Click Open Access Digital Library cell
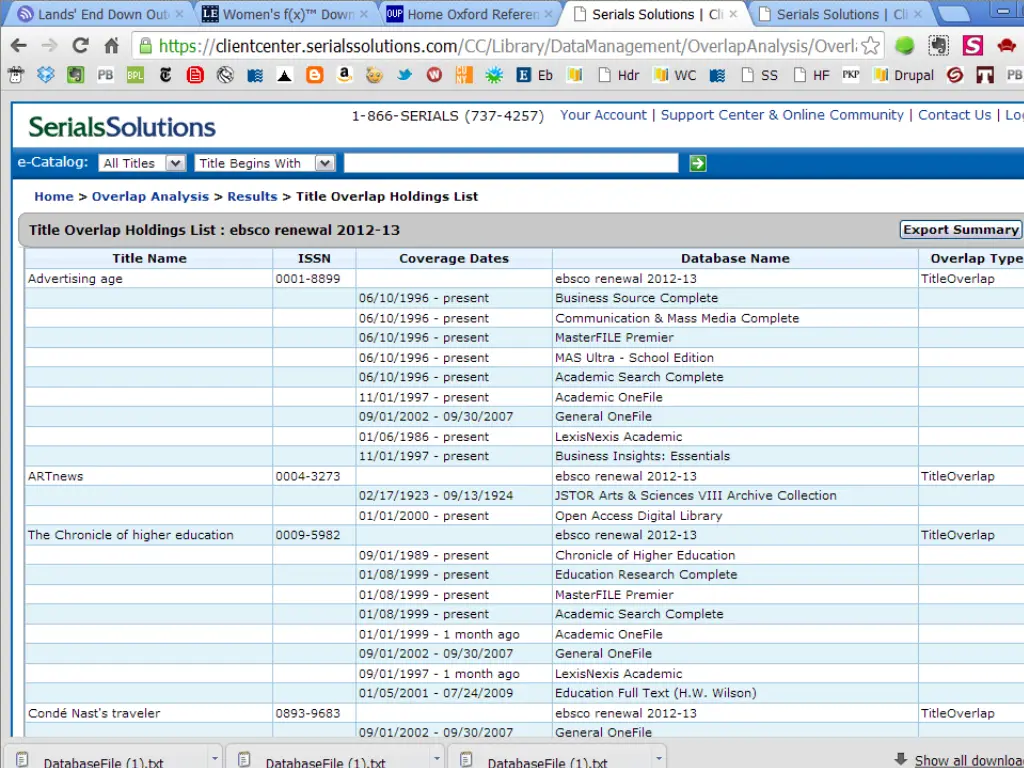 (735, 516)
